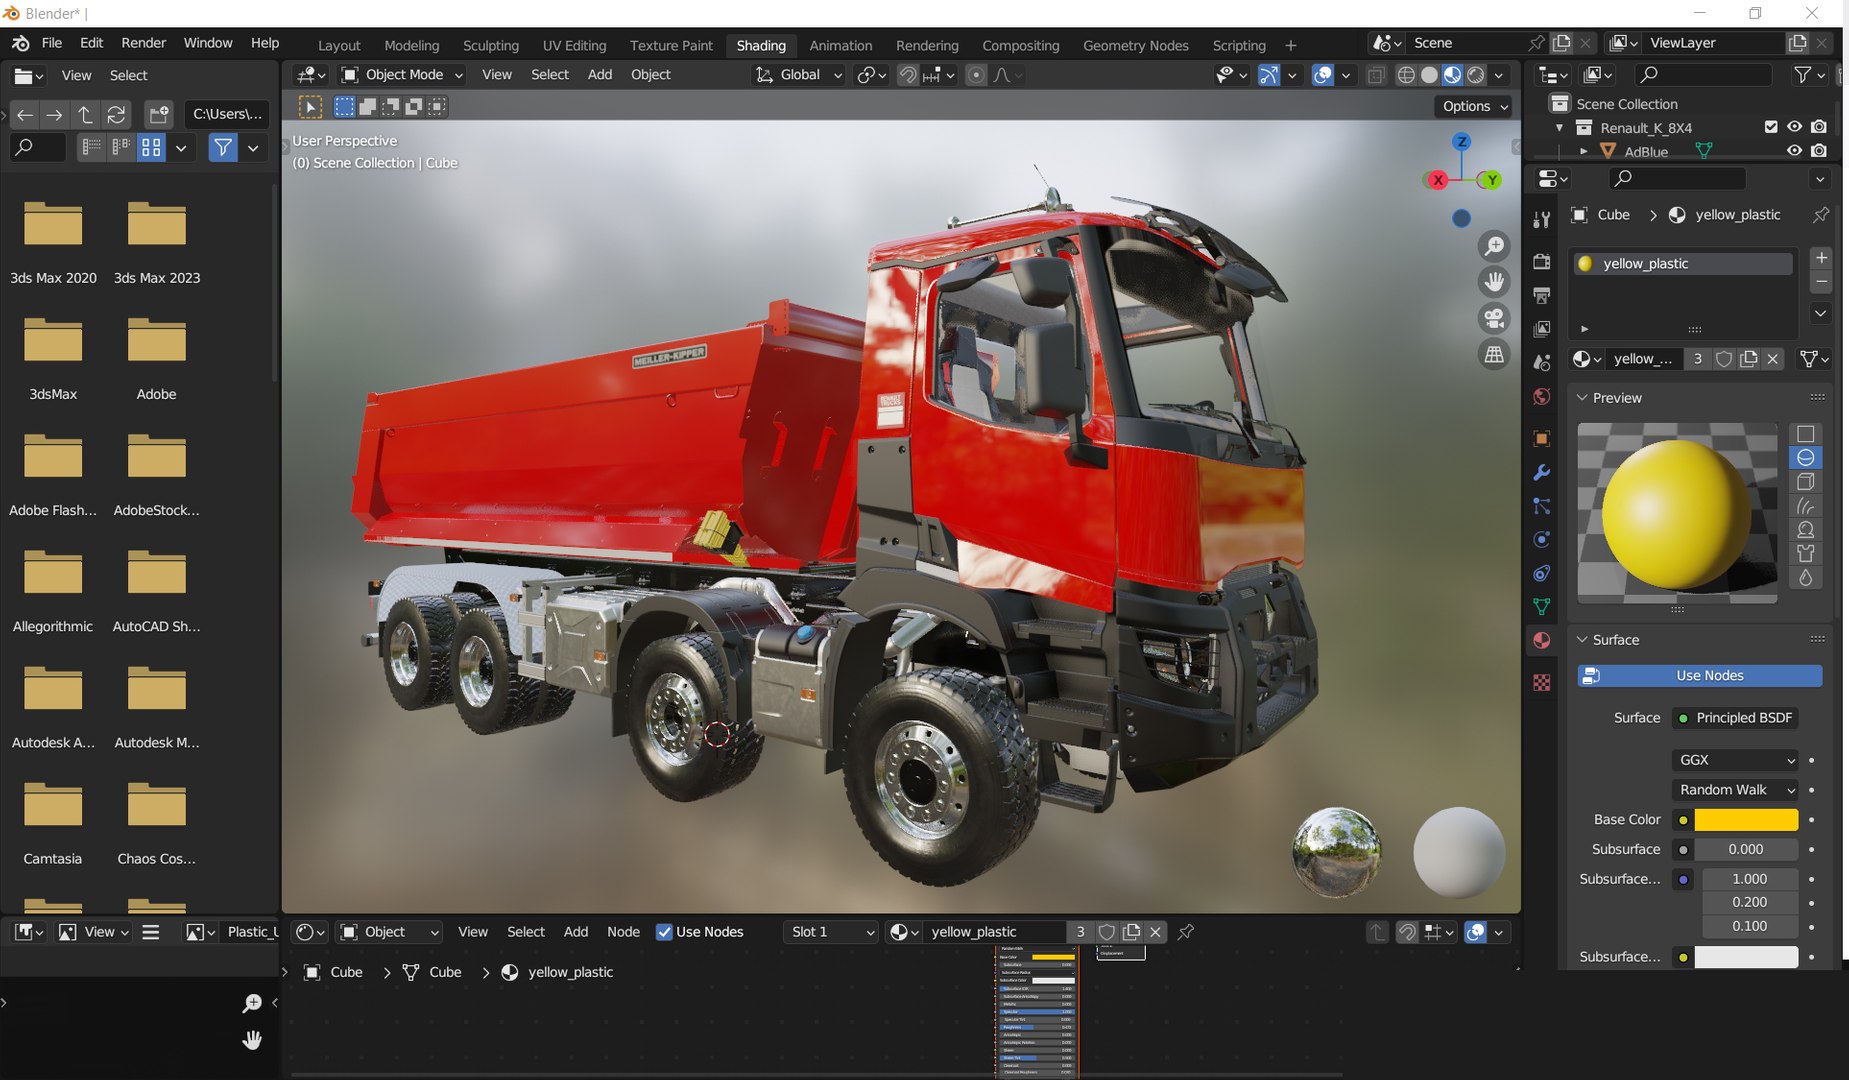Open Render properties tab icon

(1542, 261)
